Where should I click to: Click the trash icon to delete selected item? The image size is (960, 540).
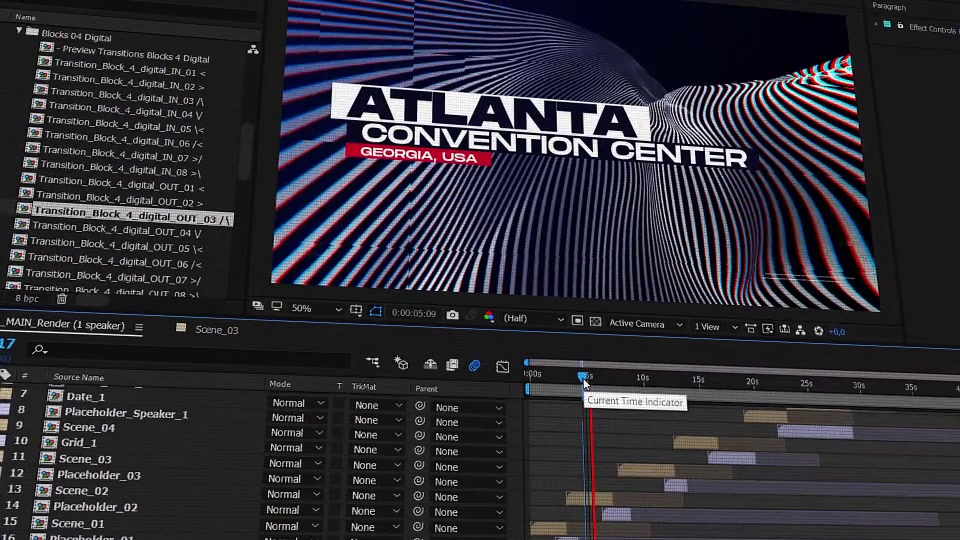click(62, 299)
